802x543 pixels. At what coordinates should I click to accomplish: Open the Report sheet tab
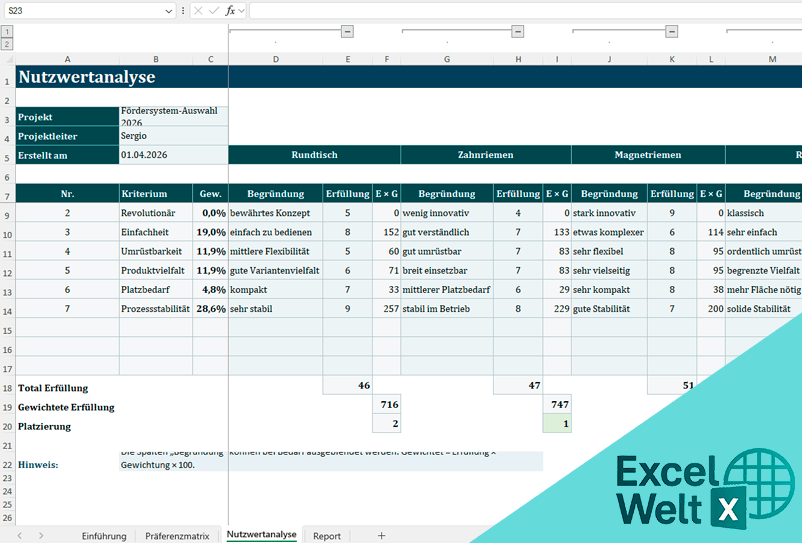click(x=326, y=536)
